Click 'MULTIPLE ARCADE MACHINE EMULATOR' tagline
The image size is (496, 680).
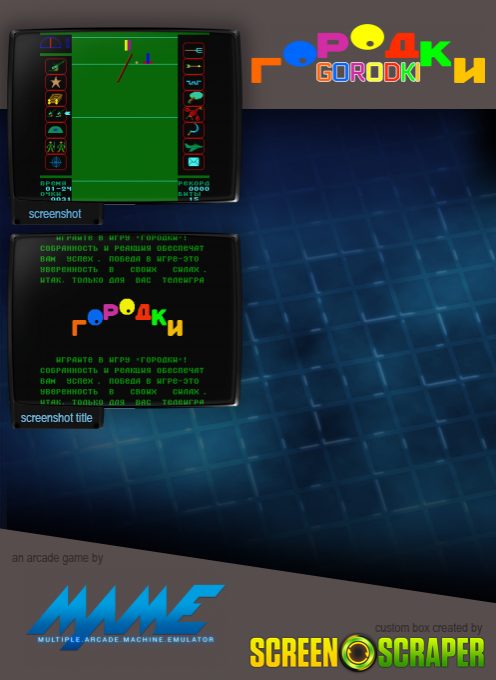click(x=126, y=639)
